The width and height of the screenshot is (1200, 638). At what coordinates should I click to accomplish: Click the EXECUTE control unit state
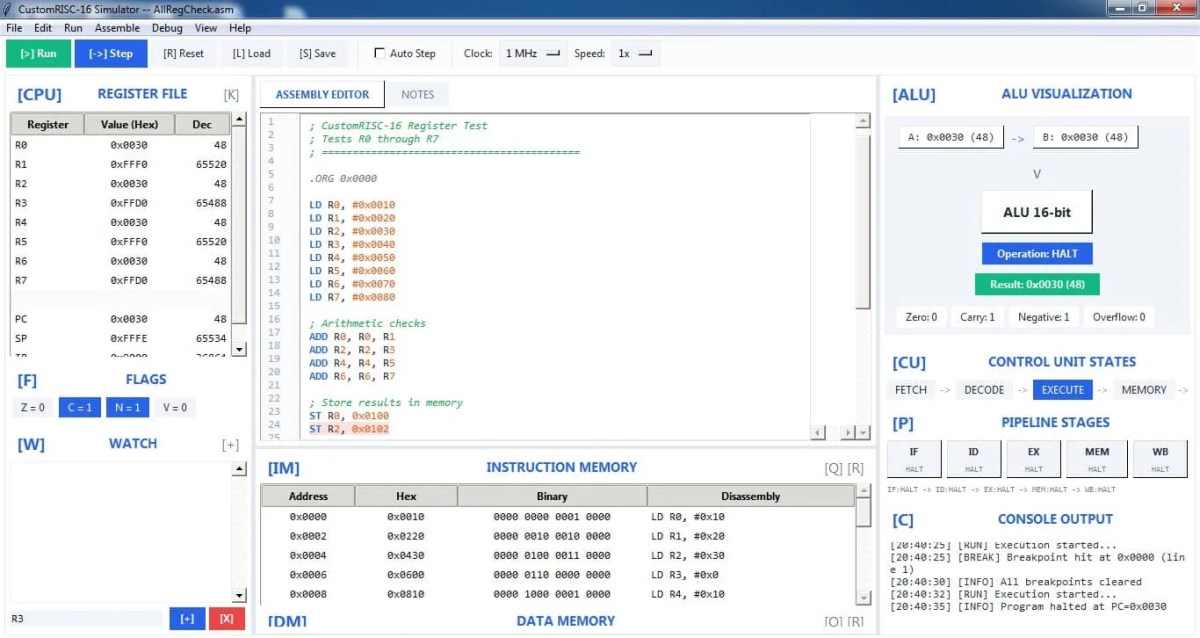coord(1062,390)
